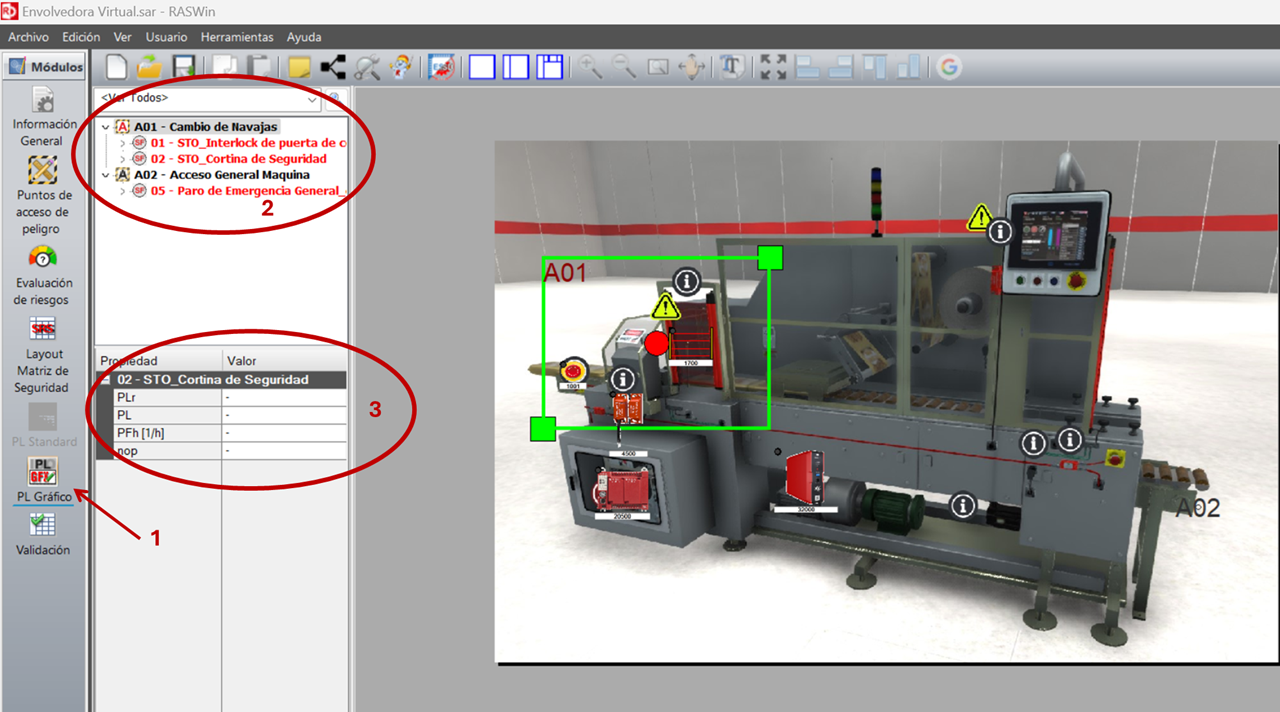Viewport: 1280px width, 712px height.
Task: Click the green handle at the A01 zone's top-right corner
Action: (770, 257)
